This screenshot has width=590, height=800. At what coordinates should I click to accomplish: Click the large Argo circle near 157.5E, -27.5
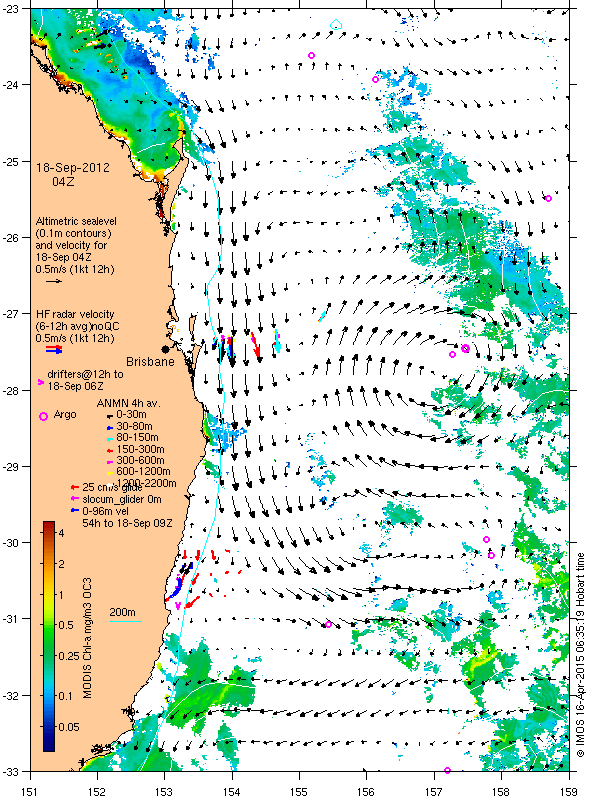tap(465, 348)
